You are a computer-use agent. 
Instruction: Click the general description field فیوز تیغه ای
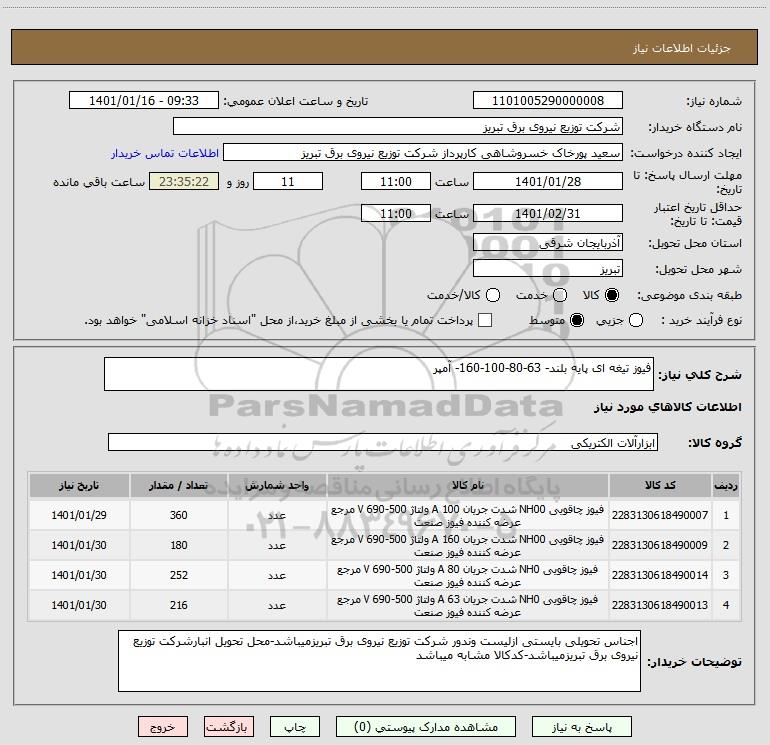tap(379, 374)
